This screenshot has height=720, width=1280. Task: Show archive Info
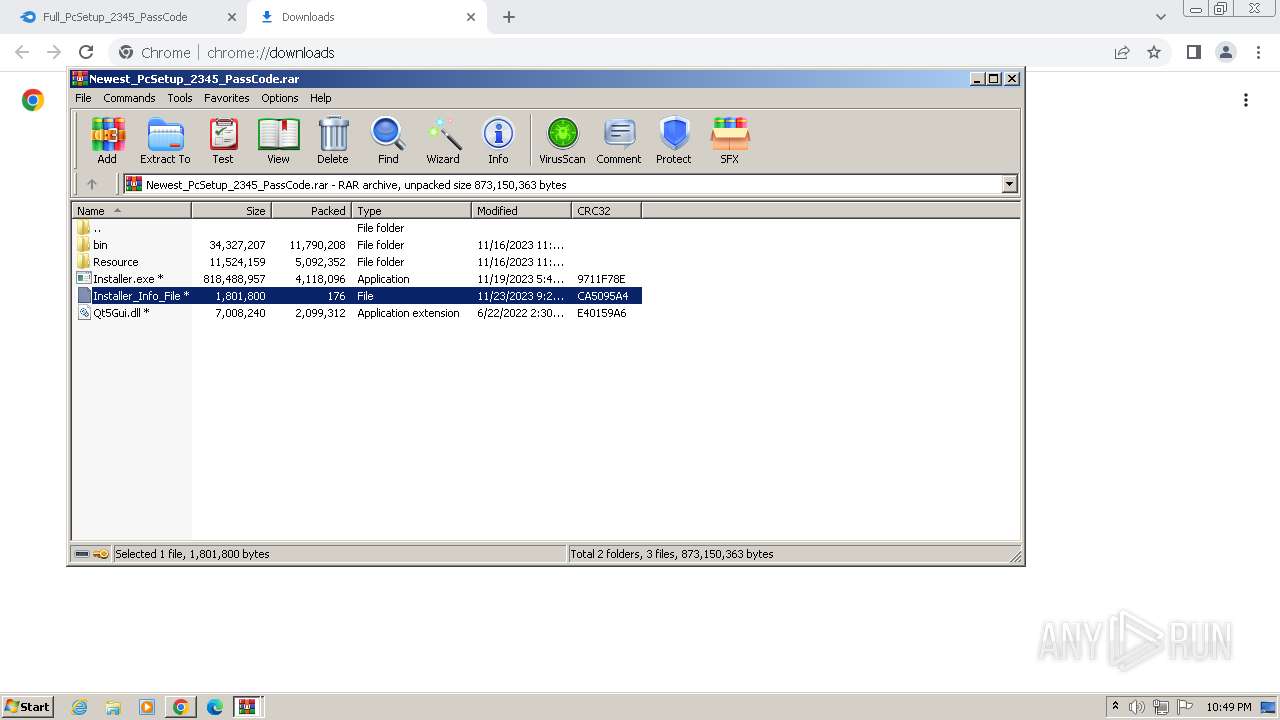(x=498, y=140)
